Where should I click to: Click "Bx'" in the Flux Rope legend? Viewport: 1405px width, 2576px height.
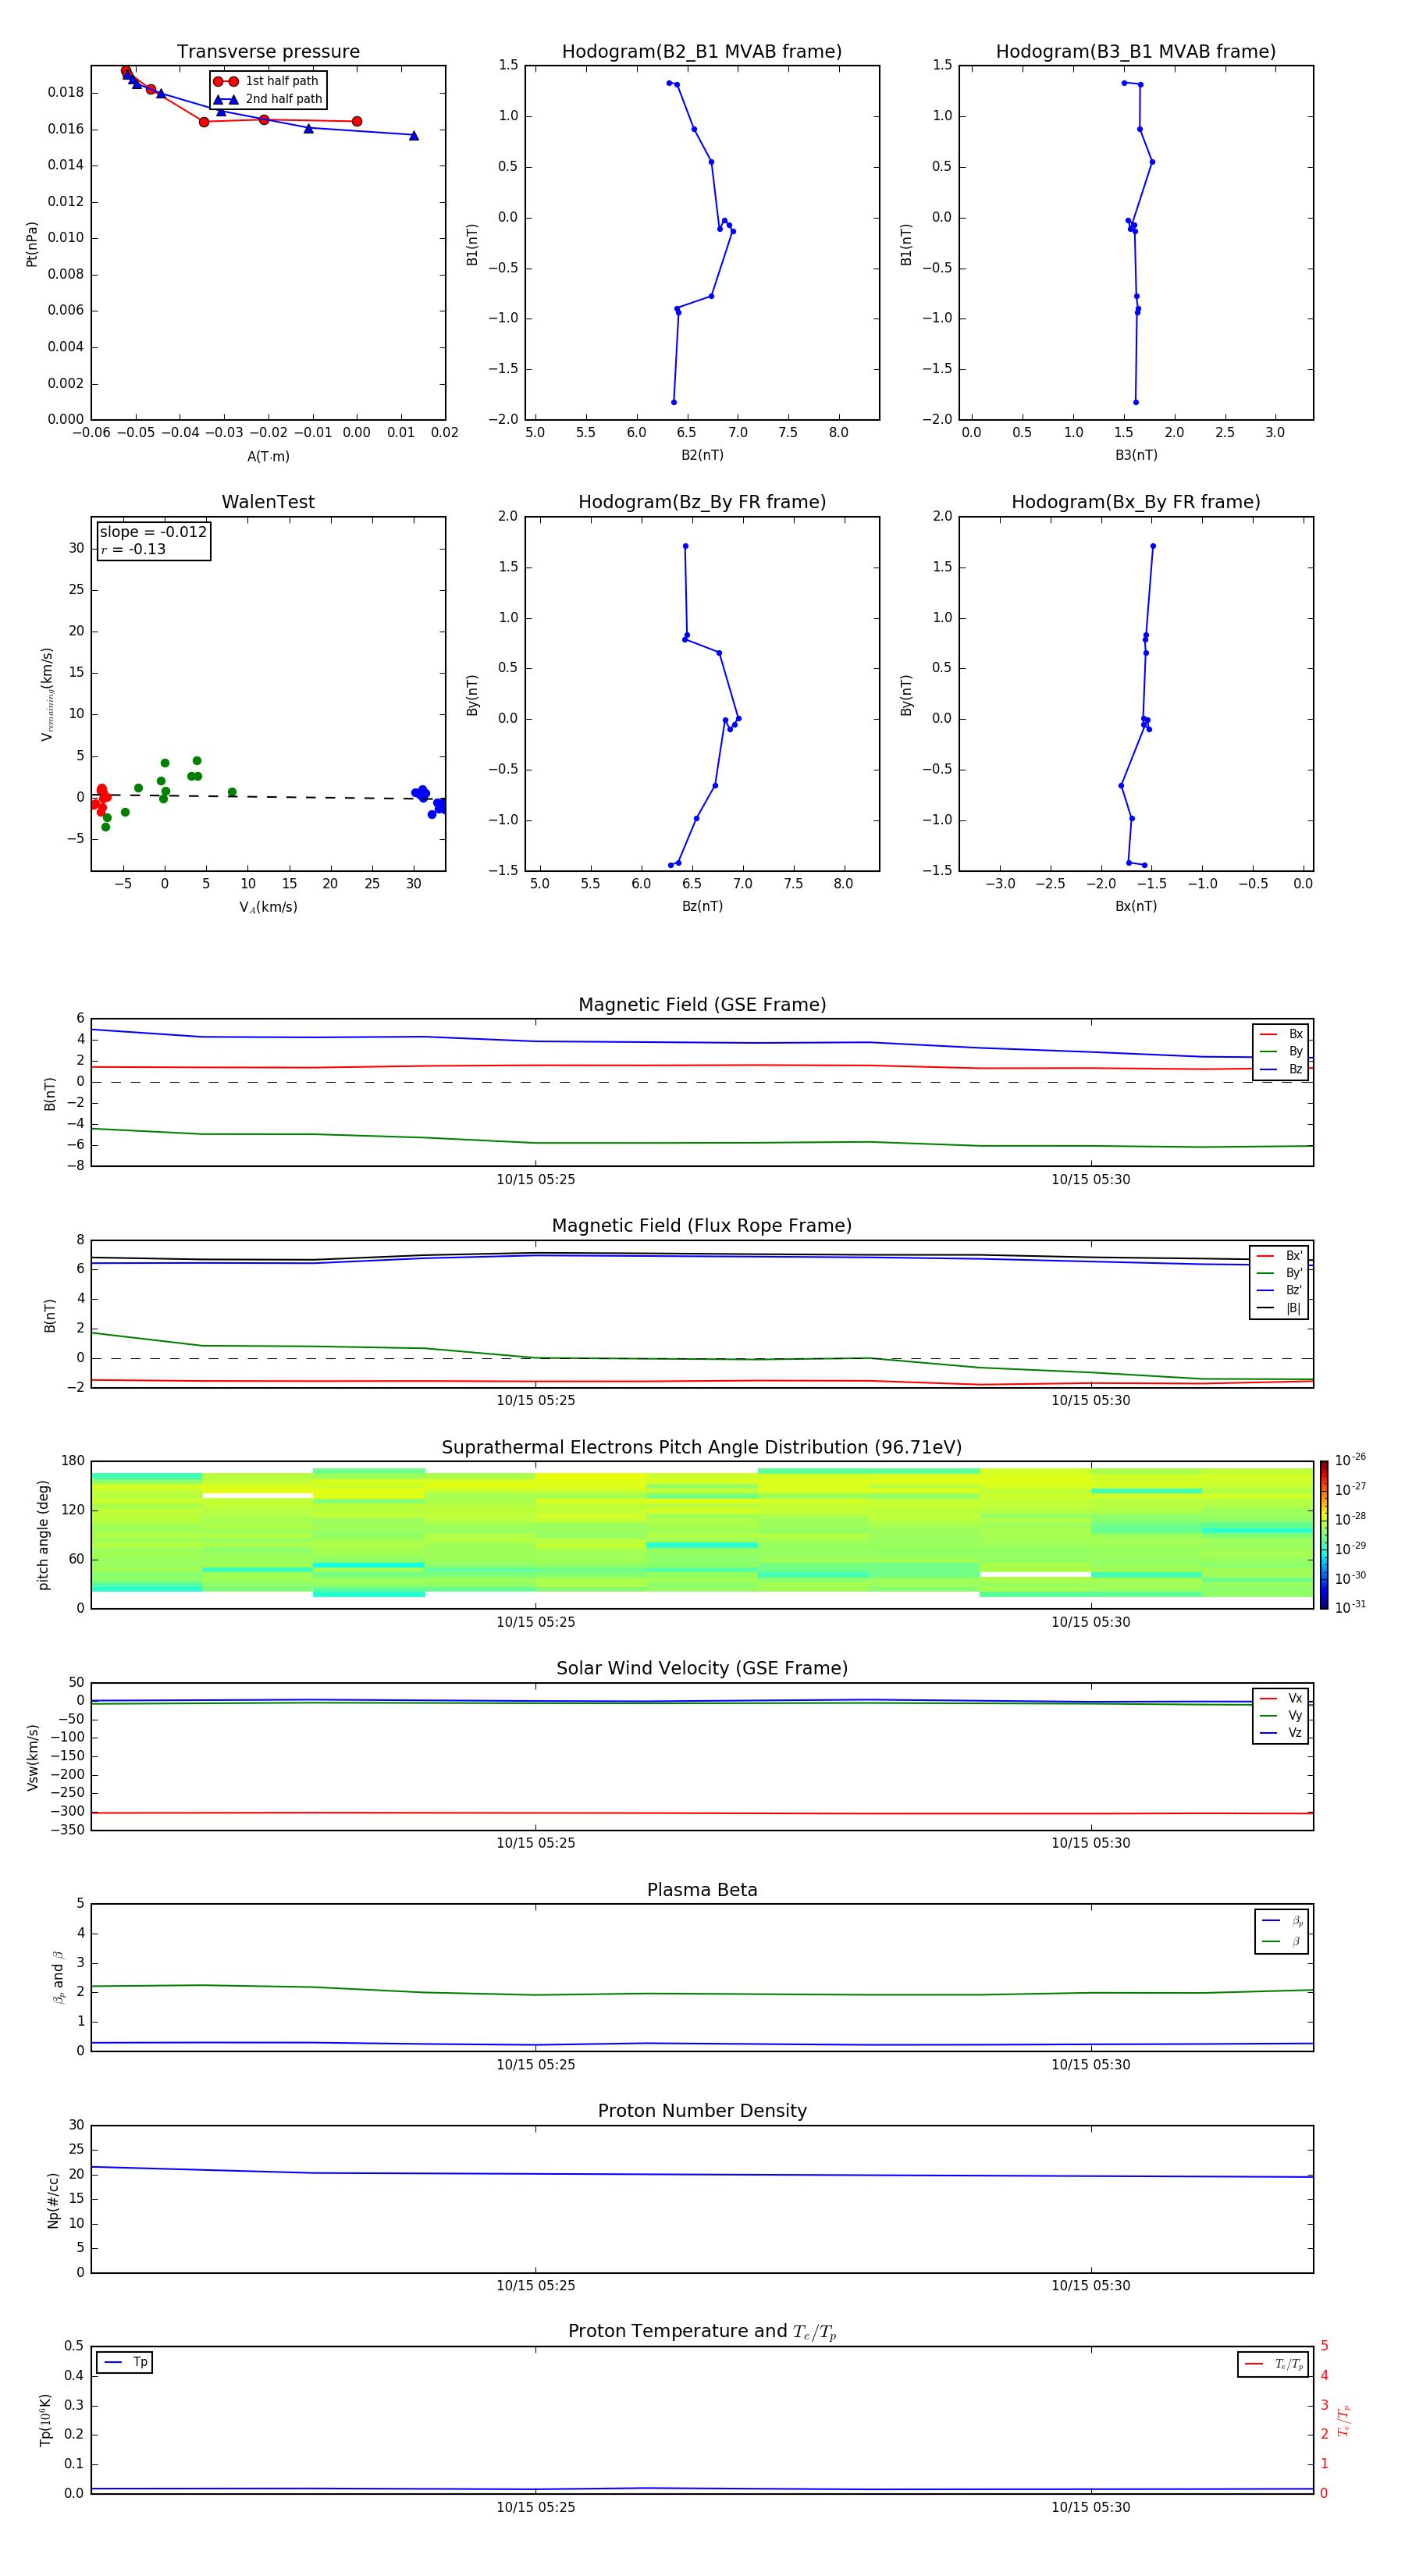click(x=1294, y=1256)
